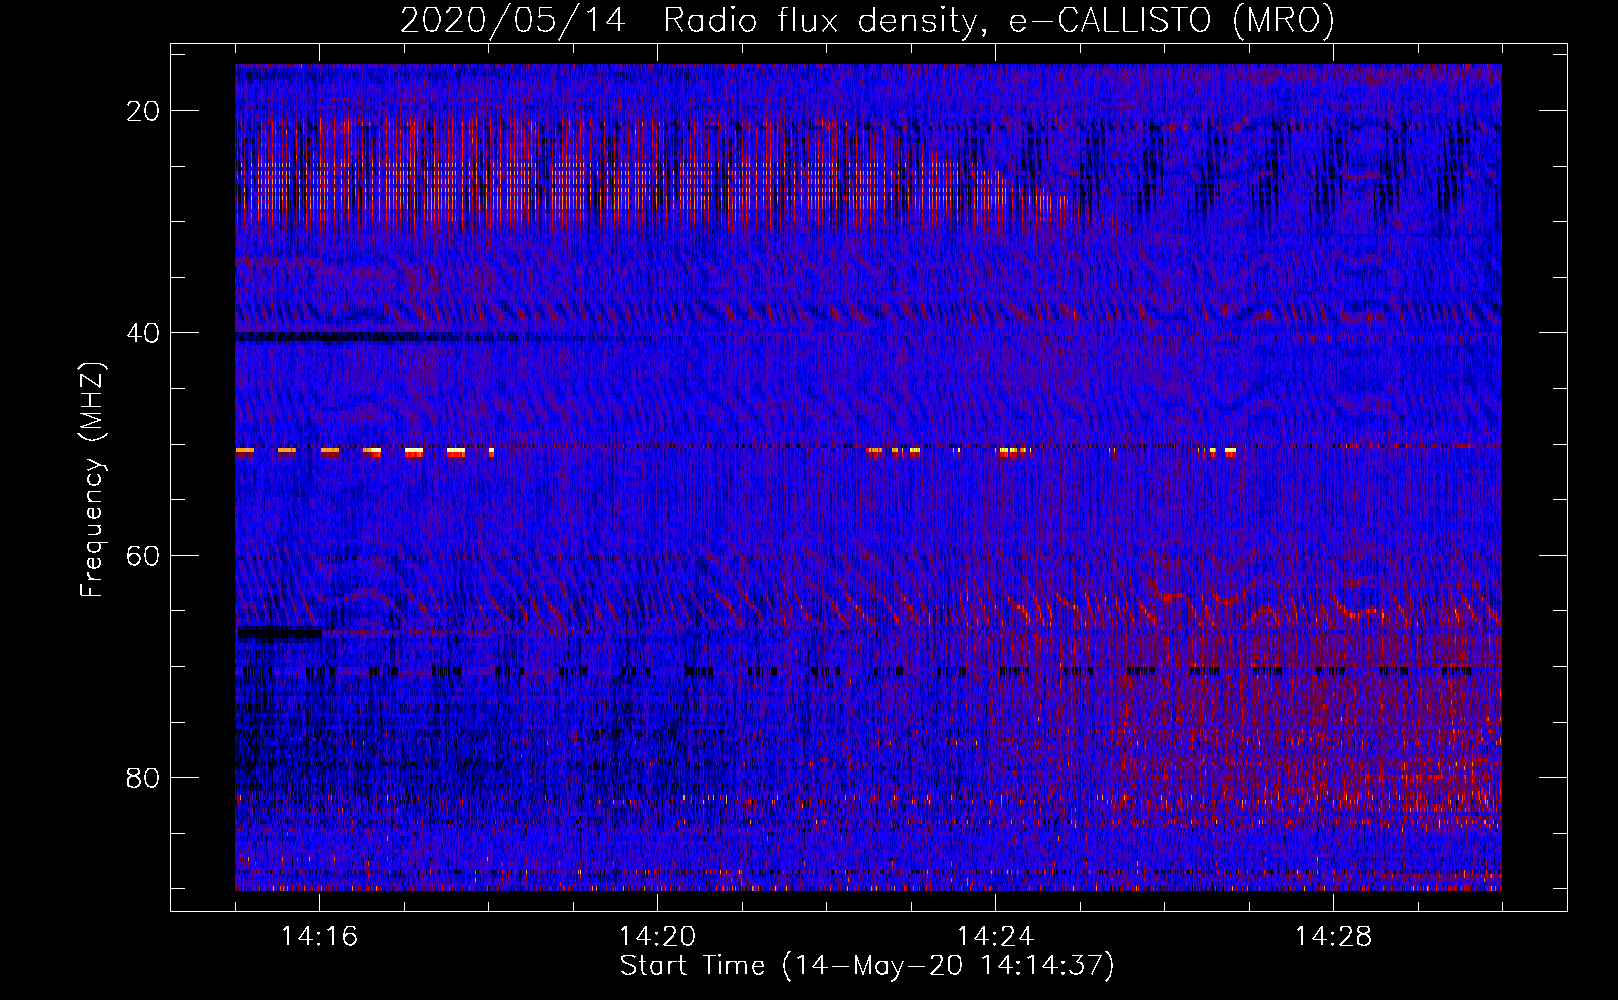Click the 14:28 time tick label
Image resolution: width=1618 pixels, height=1000 pixels.
tap(1333, 937)
